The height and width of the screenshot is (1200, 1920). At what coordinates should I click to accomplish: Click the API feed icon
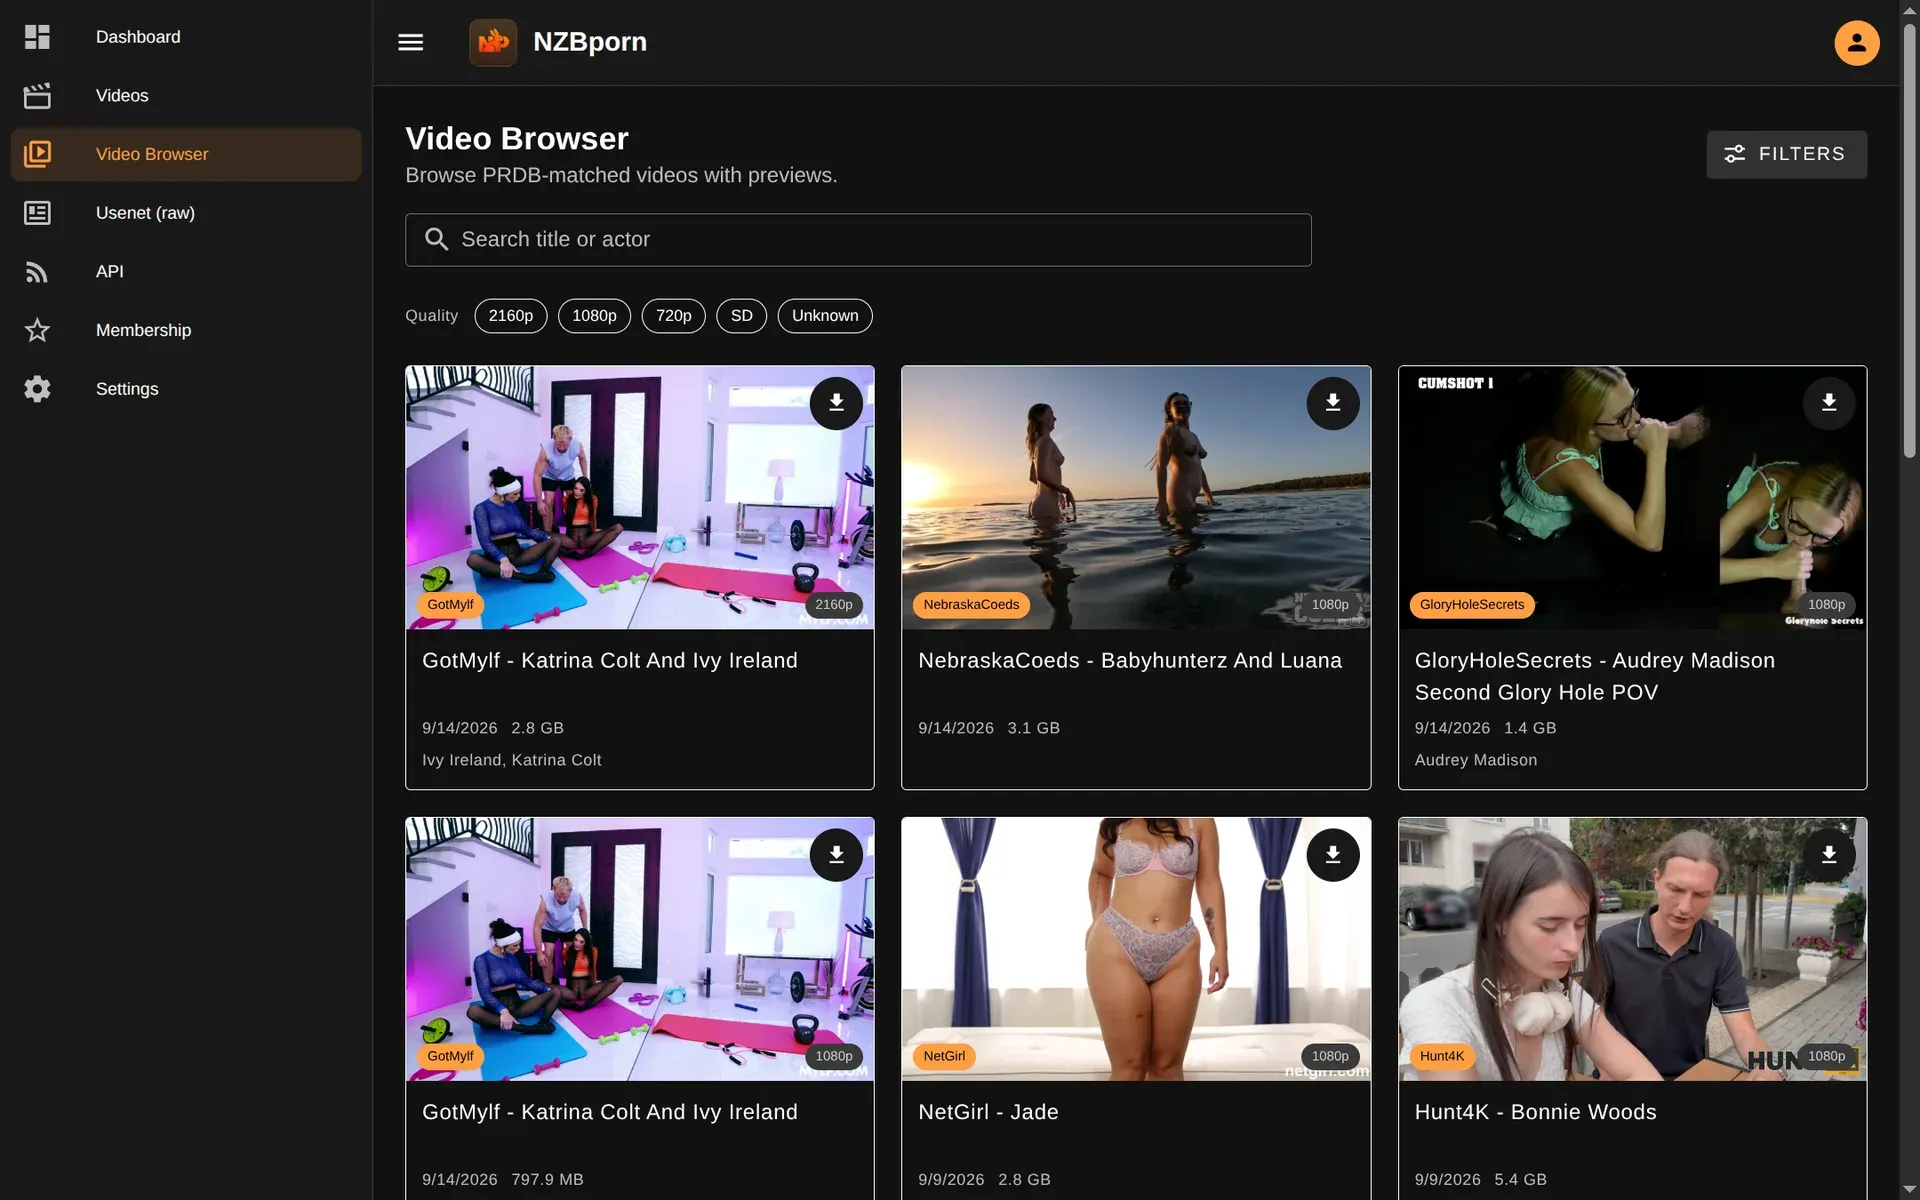tap(37, 272)
